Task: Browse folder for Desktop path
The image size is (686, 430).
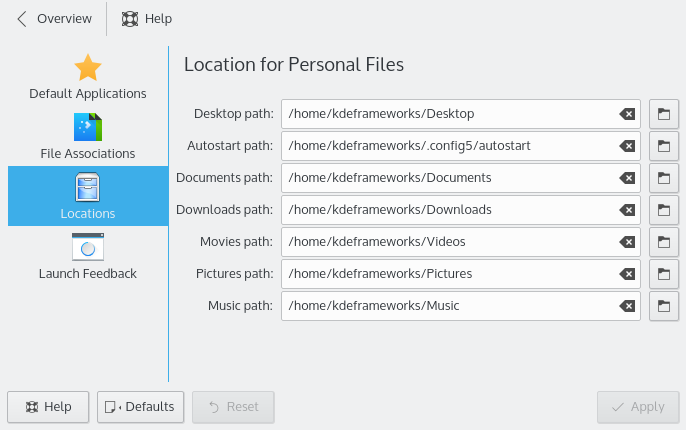Action: coord(664,114)
